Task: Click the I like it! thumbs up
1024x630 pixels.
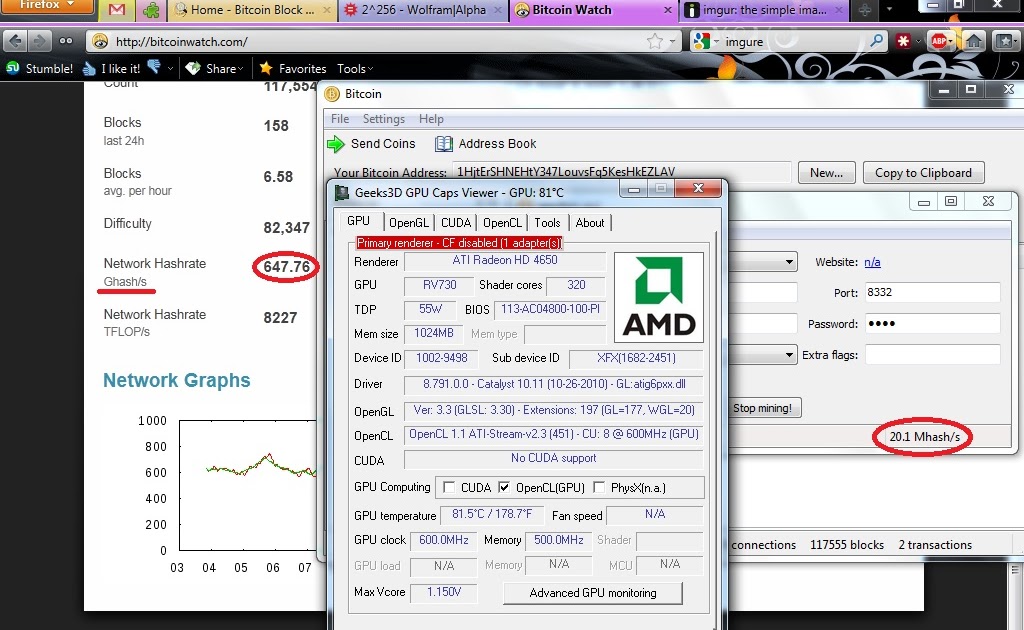Action: pos(112,68)
